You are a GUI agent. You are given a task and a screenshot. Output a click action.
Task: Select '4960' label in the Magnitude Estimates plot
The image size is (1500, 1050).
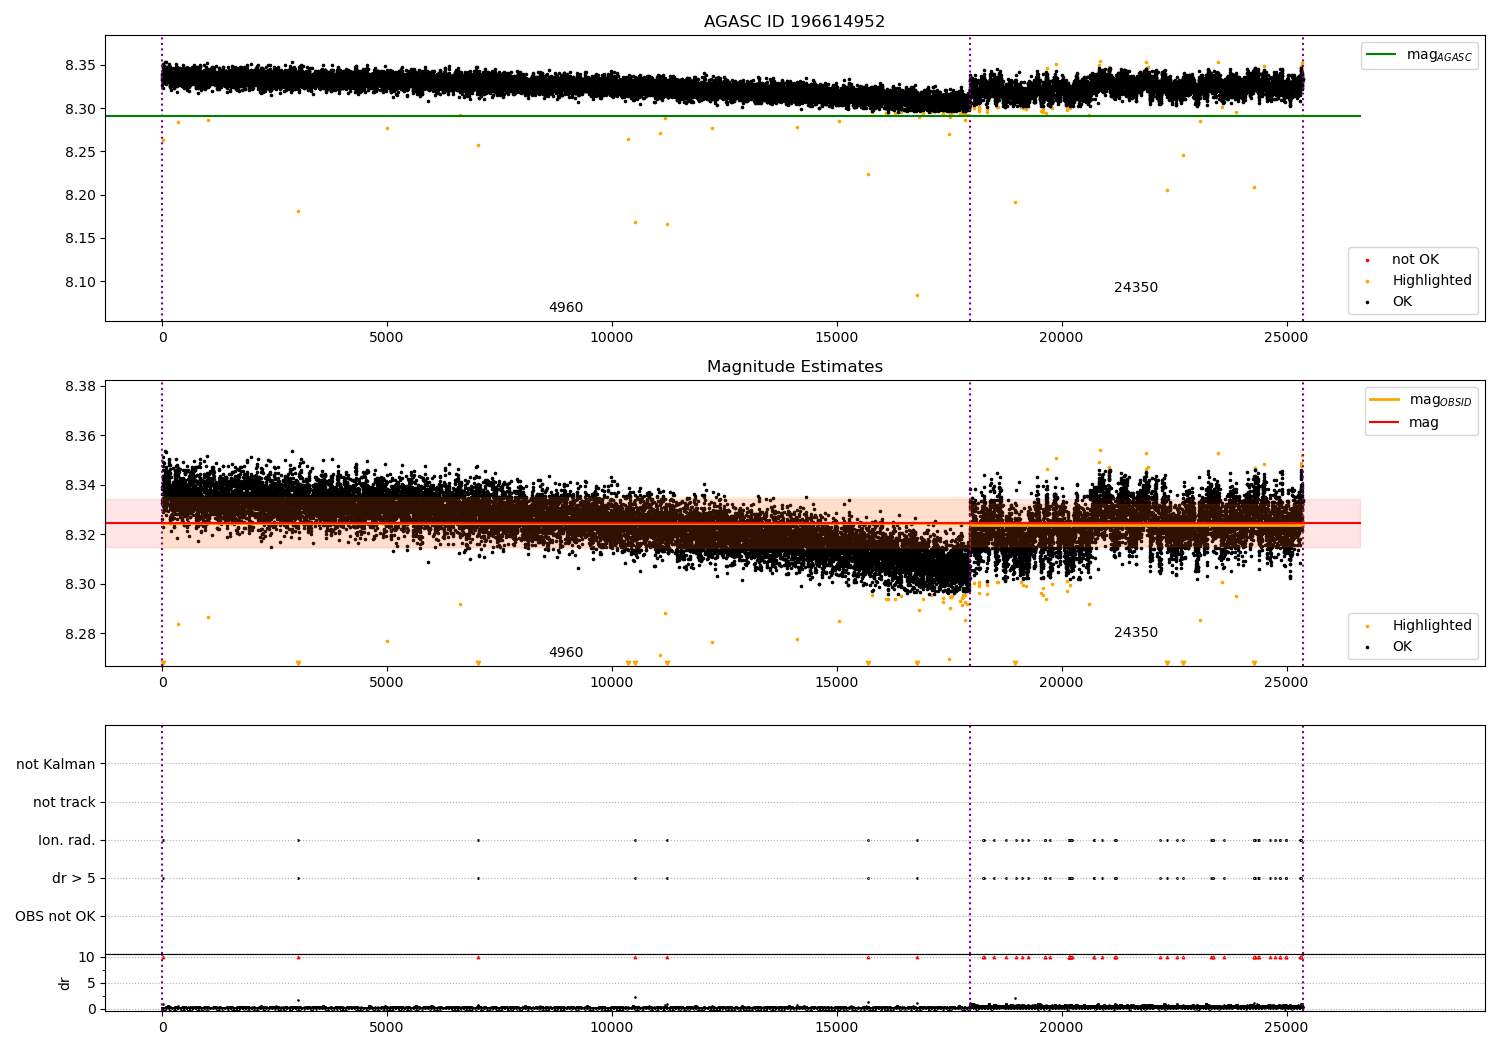pos(566,653)
